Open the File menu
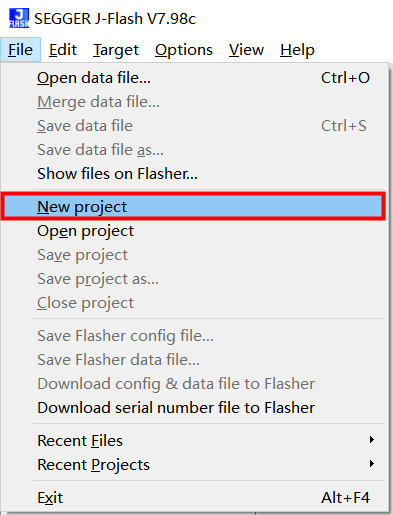The image size is (393, 515). (x=20, y=50)
